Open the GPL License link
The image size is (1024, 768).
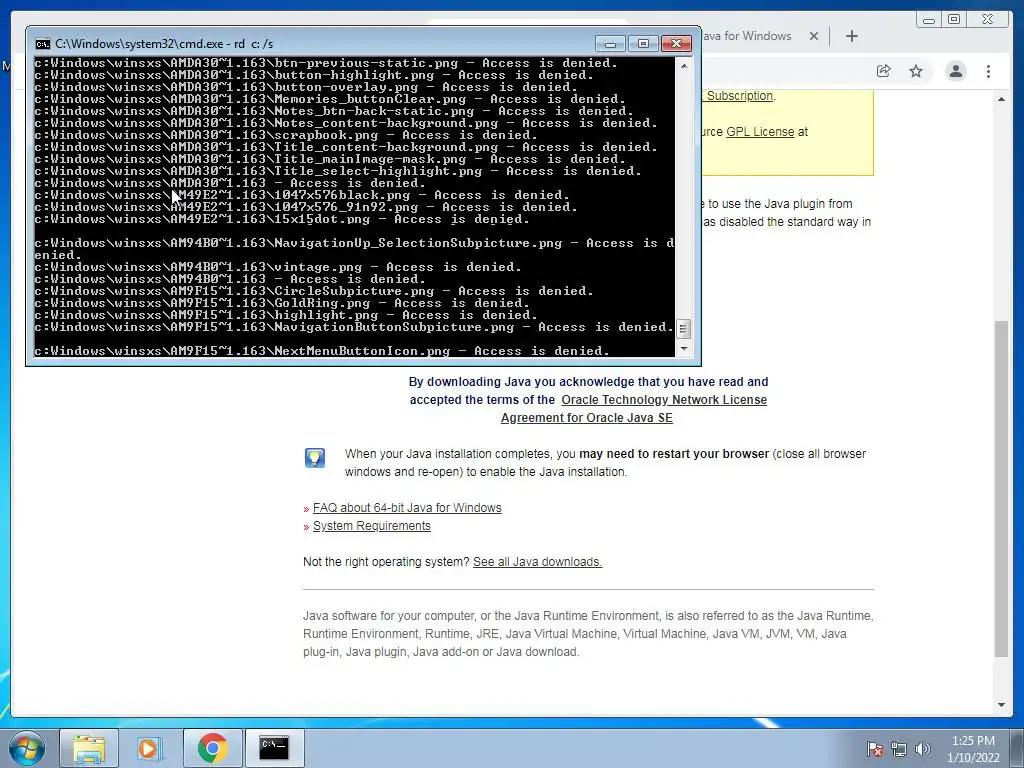click(x=760, y=132)
